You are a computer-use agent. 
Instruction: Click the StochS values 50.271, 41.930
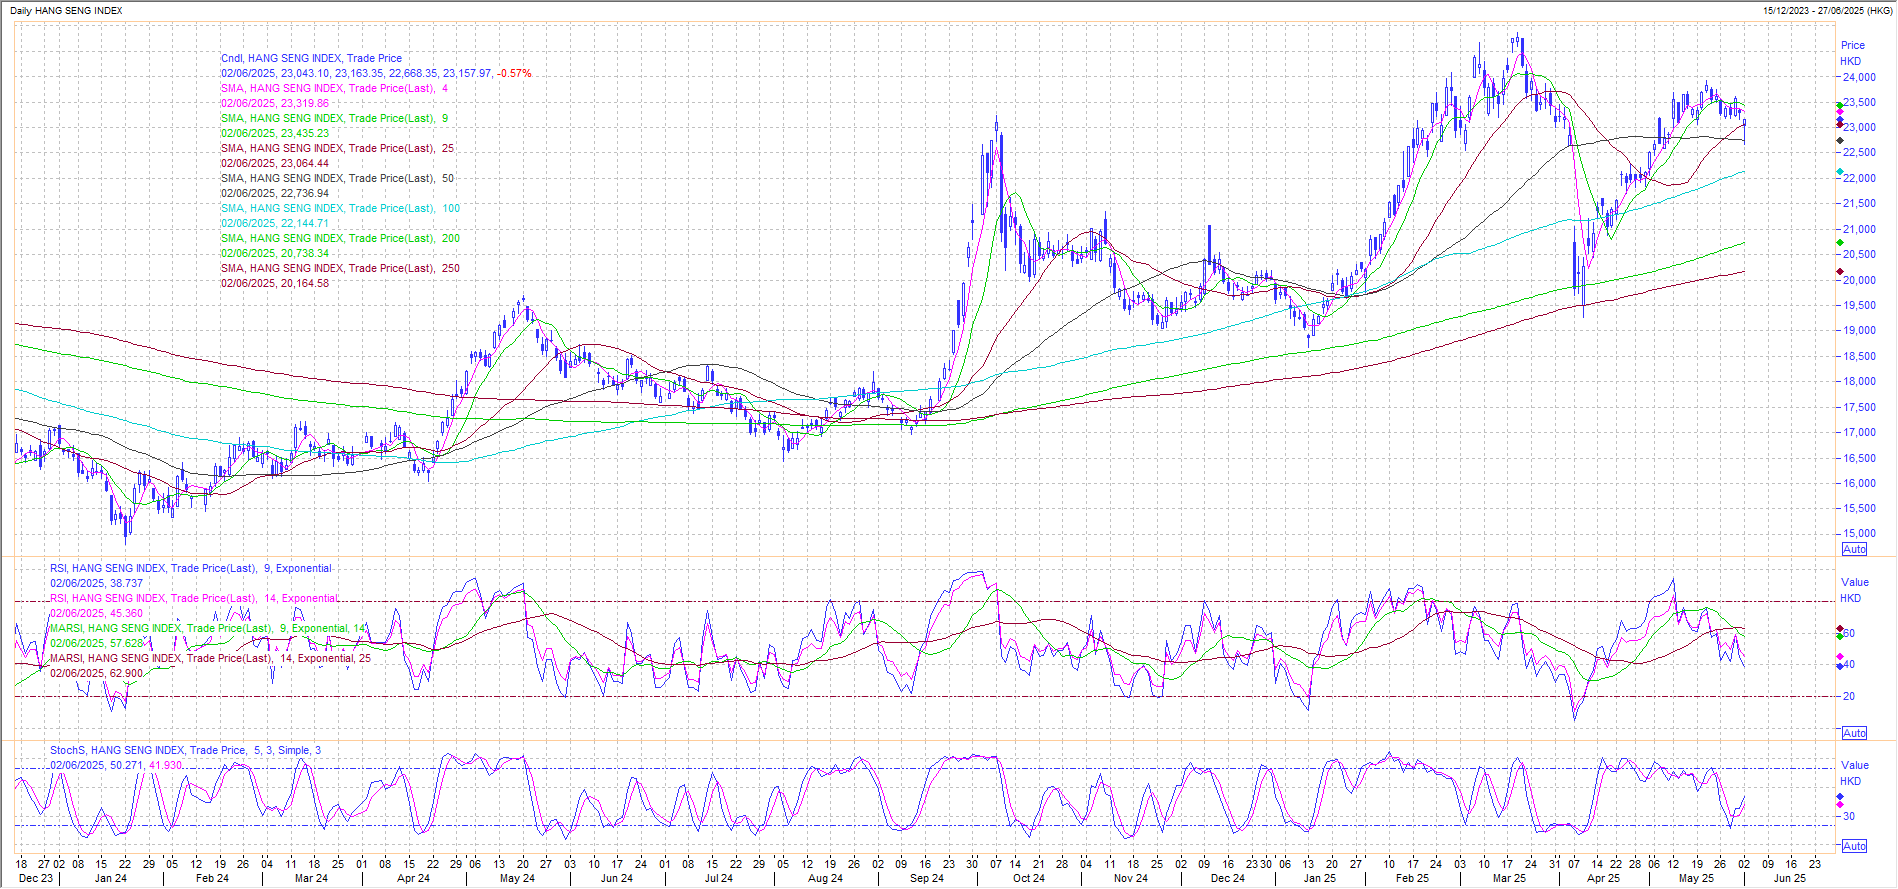coord(116,765)
